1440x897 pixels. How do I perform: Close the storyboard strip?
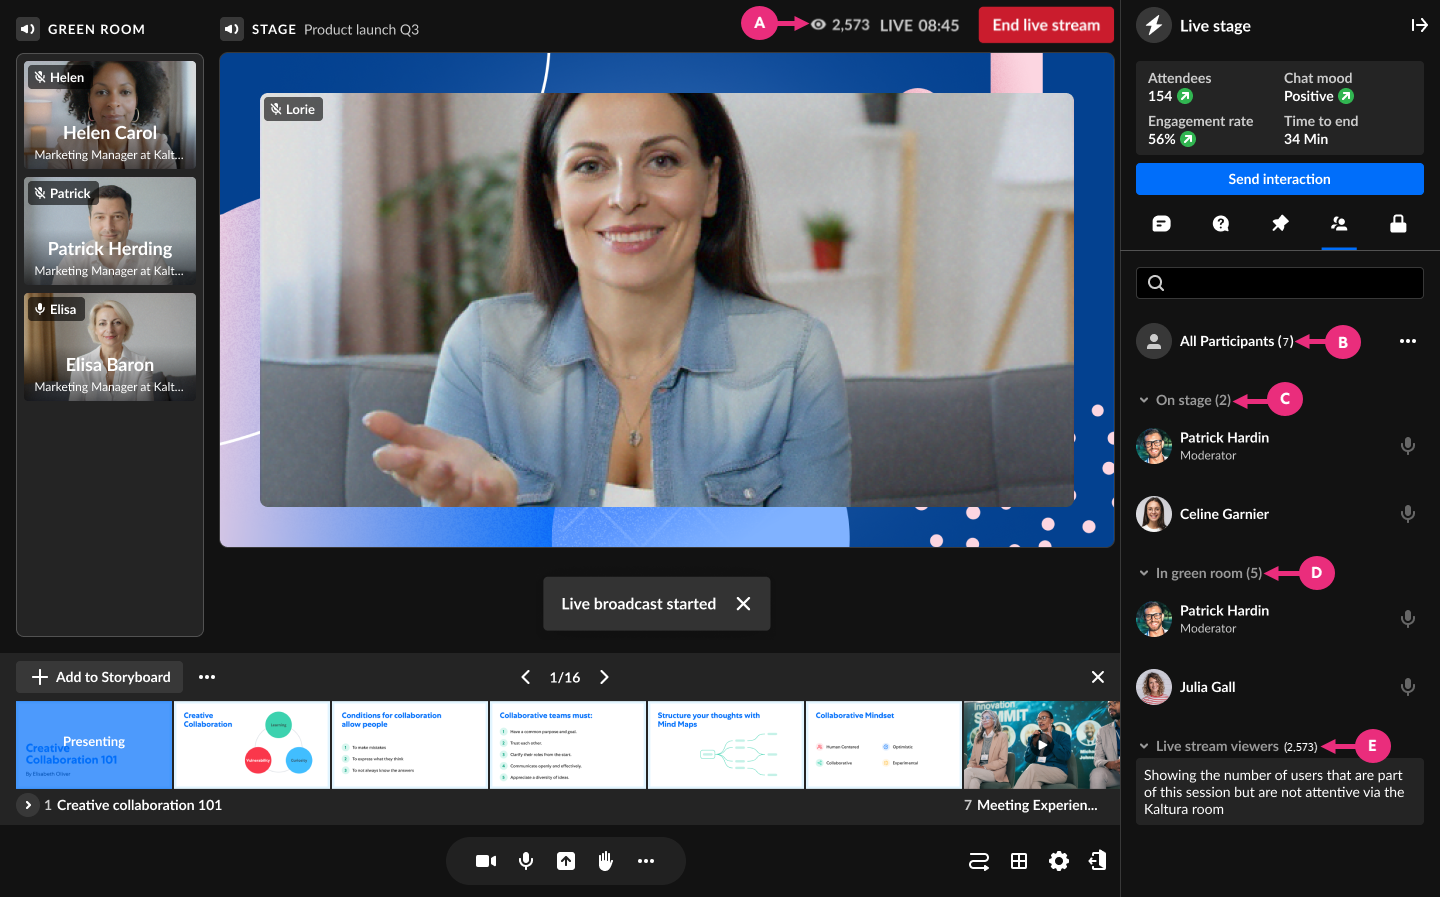1098,677
